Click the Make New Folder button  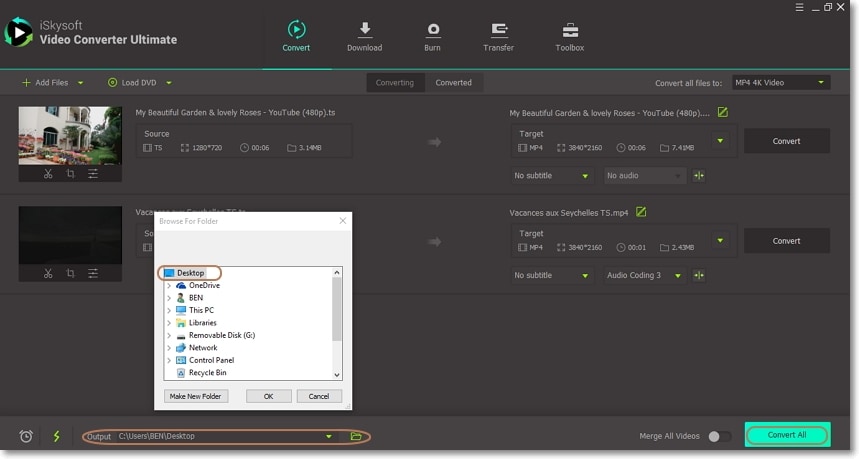(196, 396)
